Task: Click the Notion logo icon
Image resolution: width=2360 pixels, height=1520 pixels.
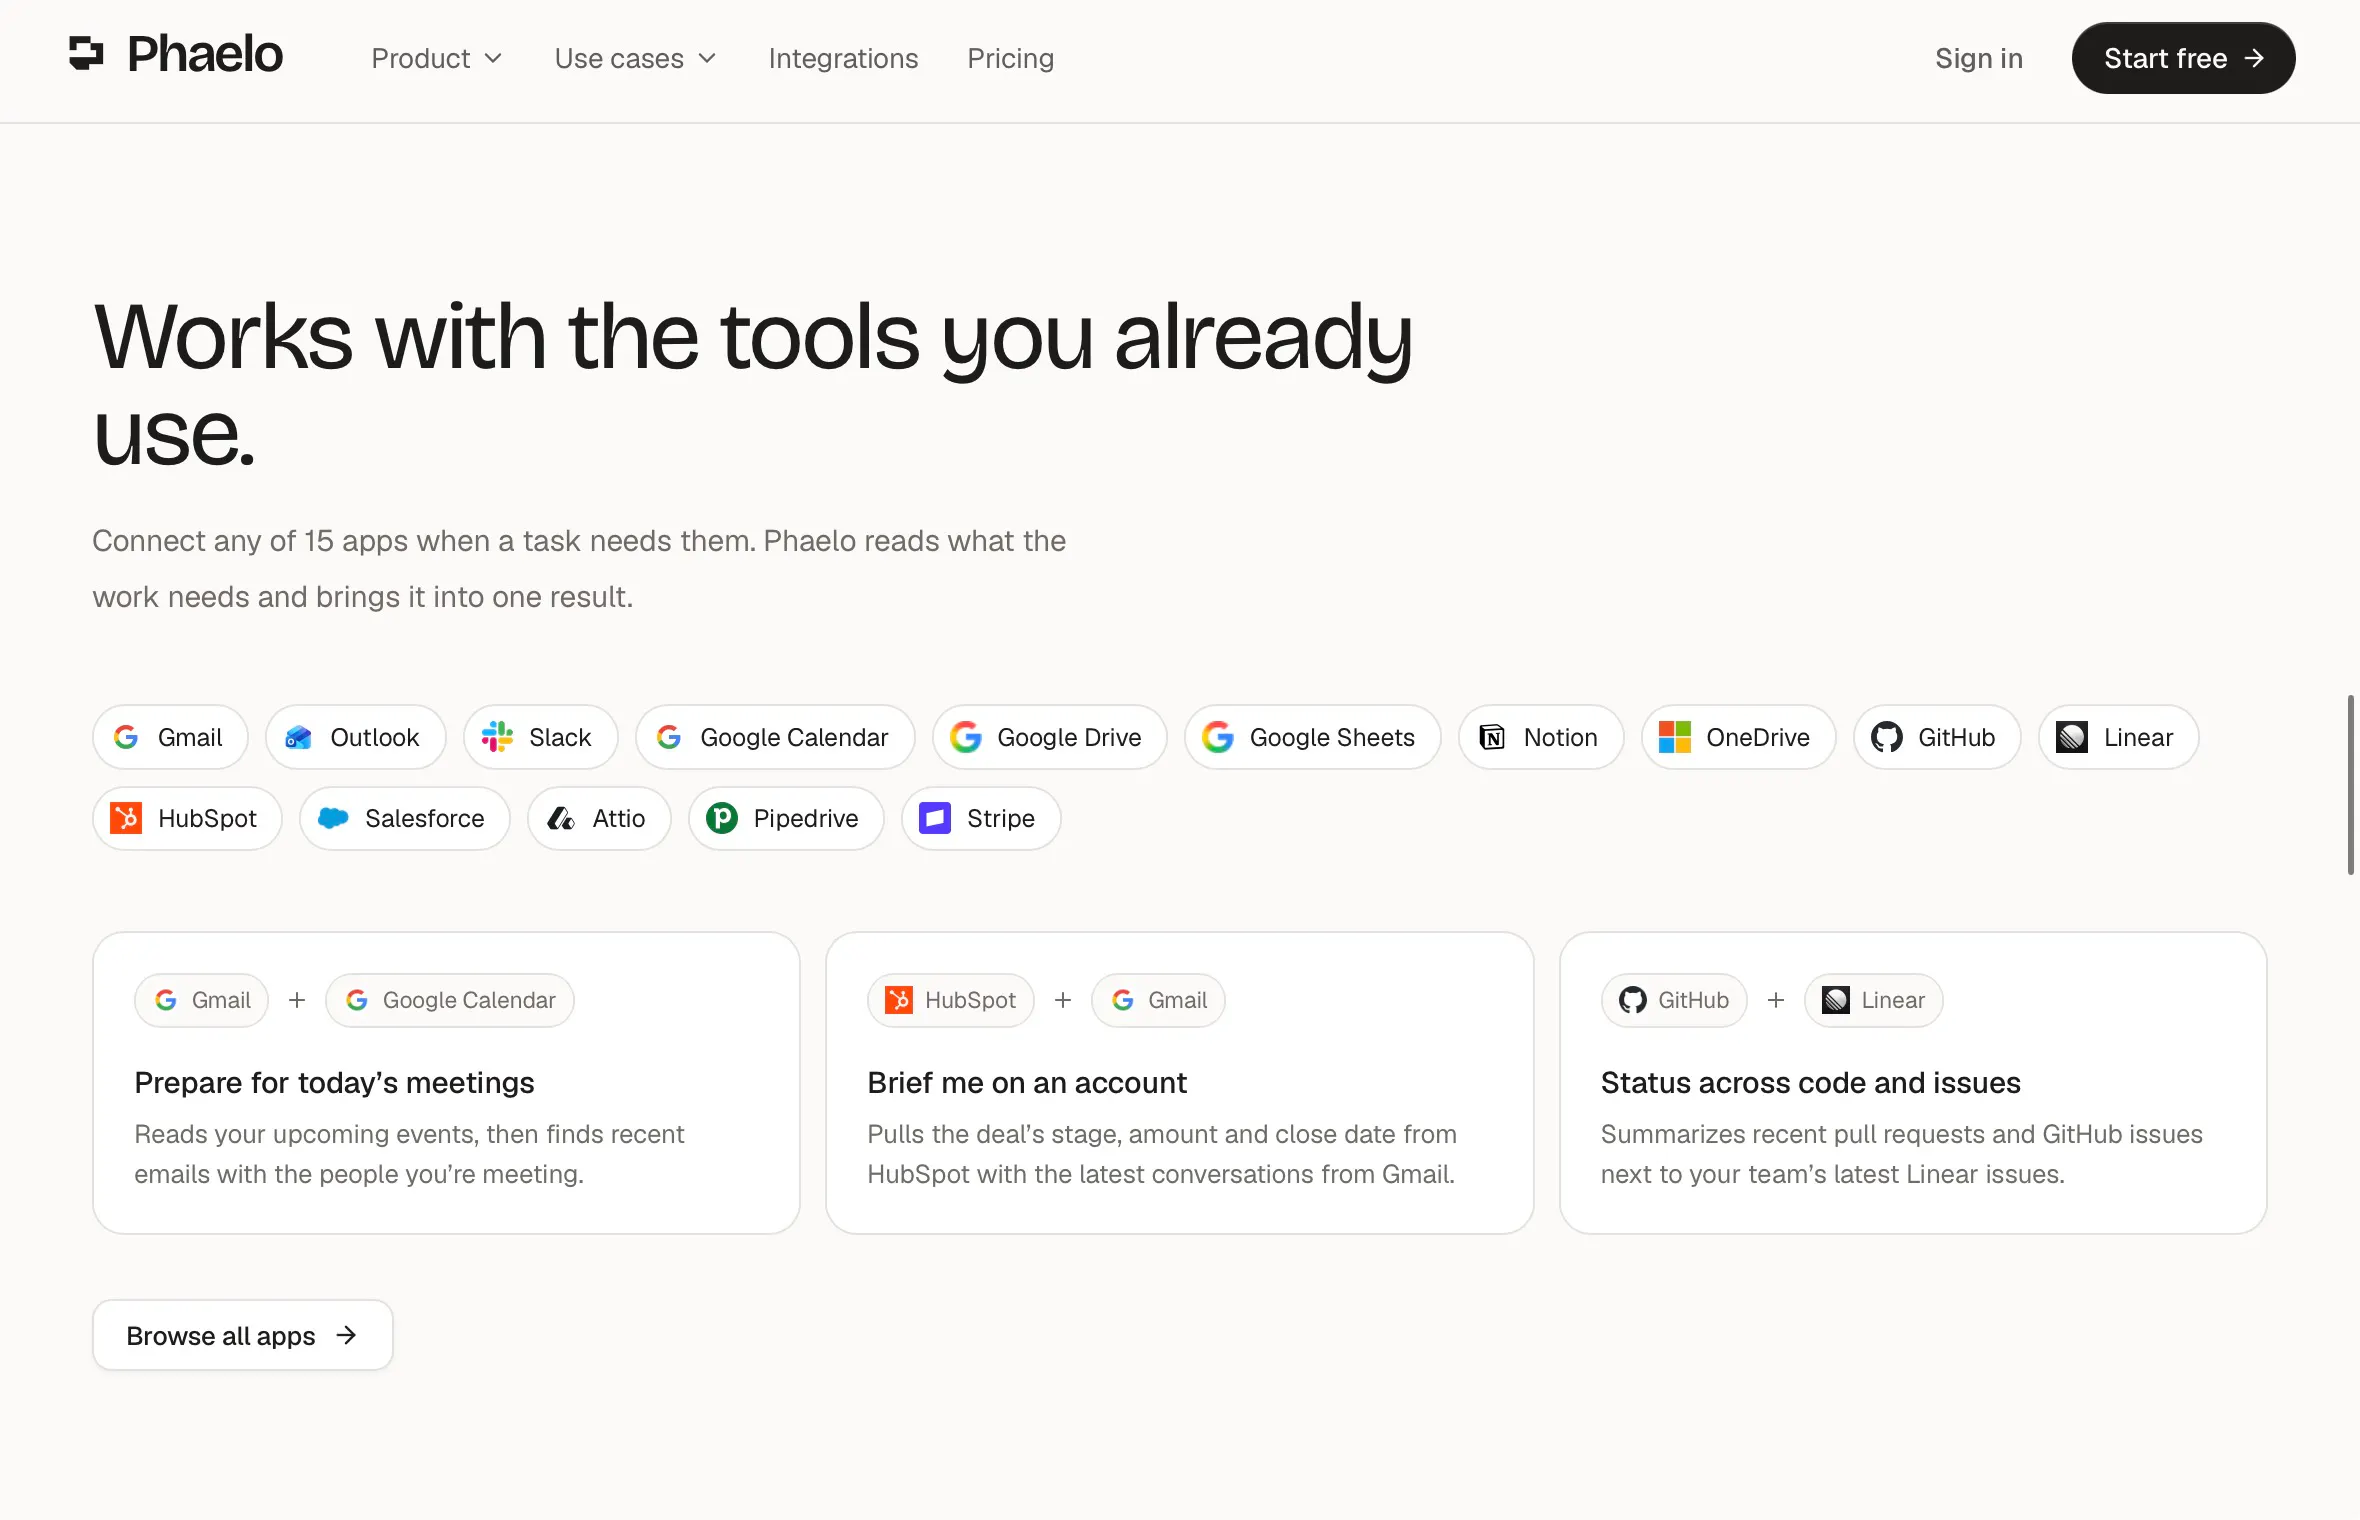Action: coord(1492,737)
